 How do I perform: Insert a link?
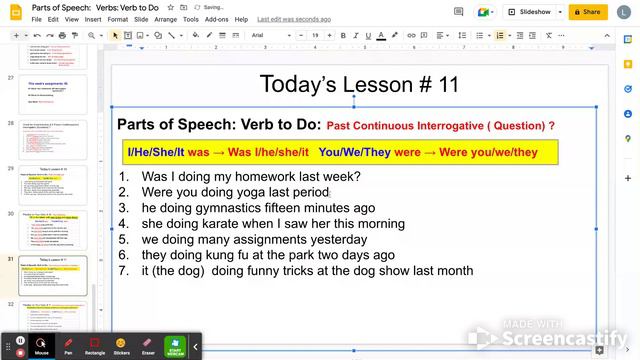411,36
